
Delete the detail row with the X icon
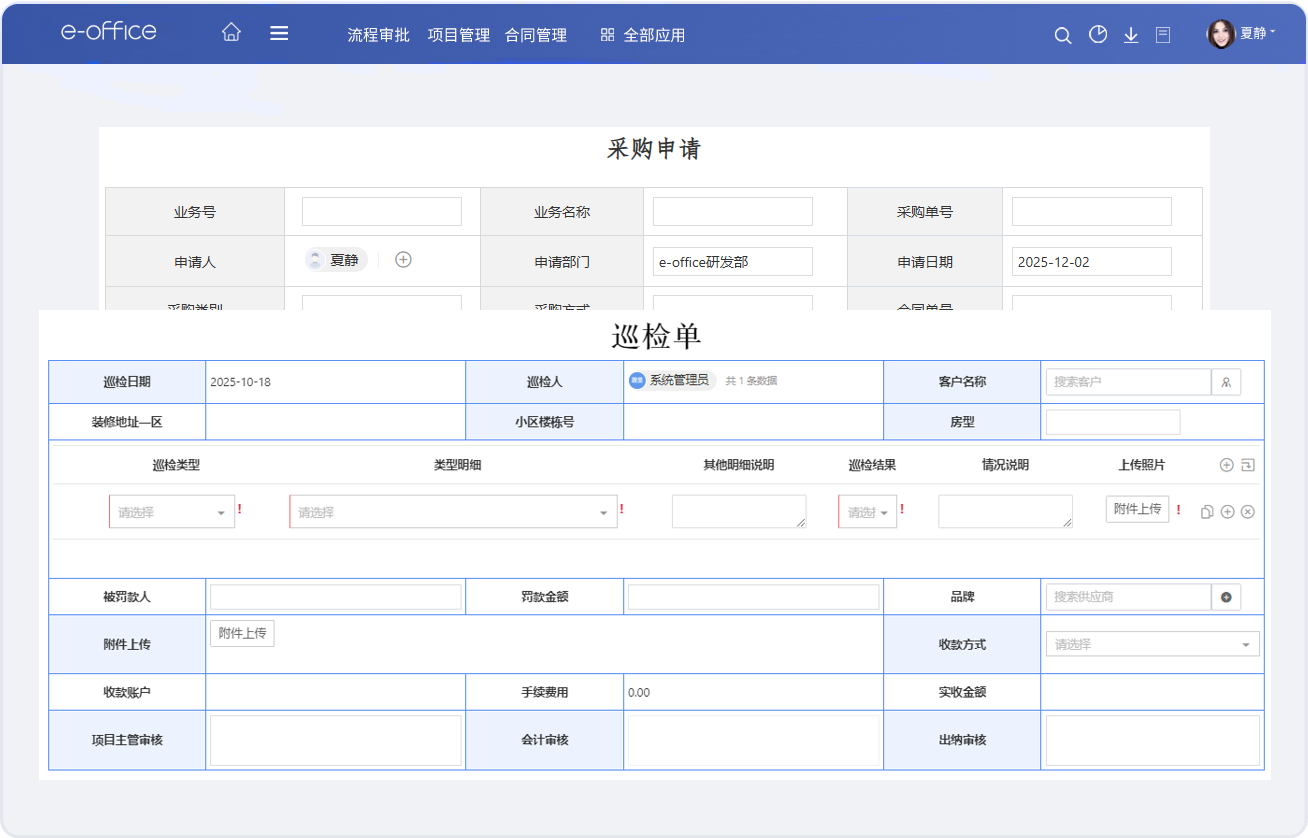(x=1247, y=512)
